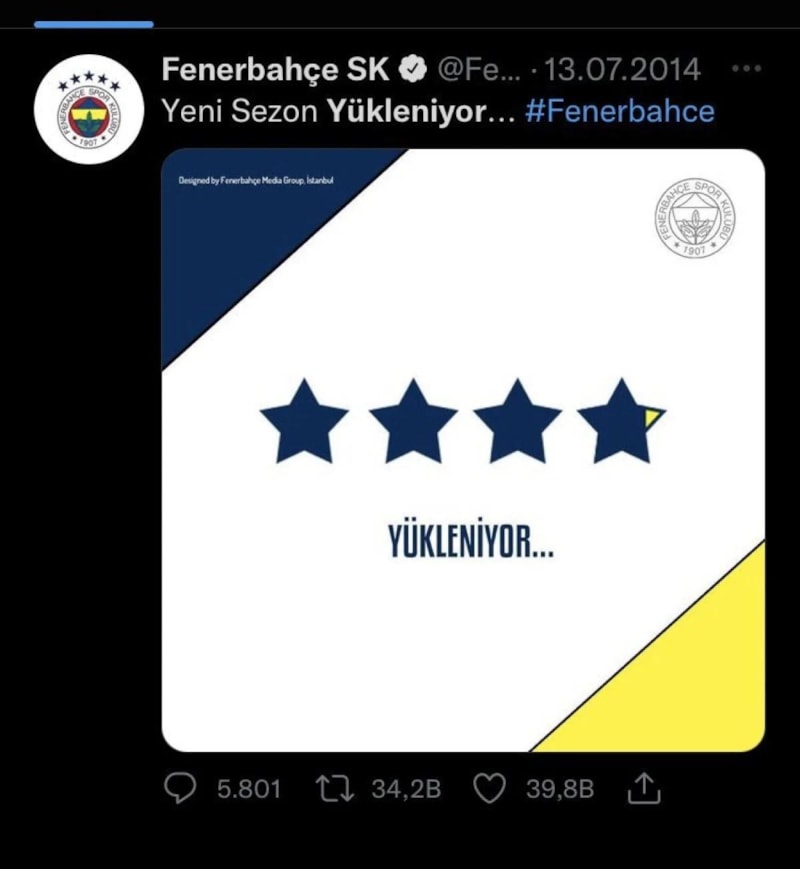Click the YÜKLENİYOR... caption in image

(x=471, y=541)
